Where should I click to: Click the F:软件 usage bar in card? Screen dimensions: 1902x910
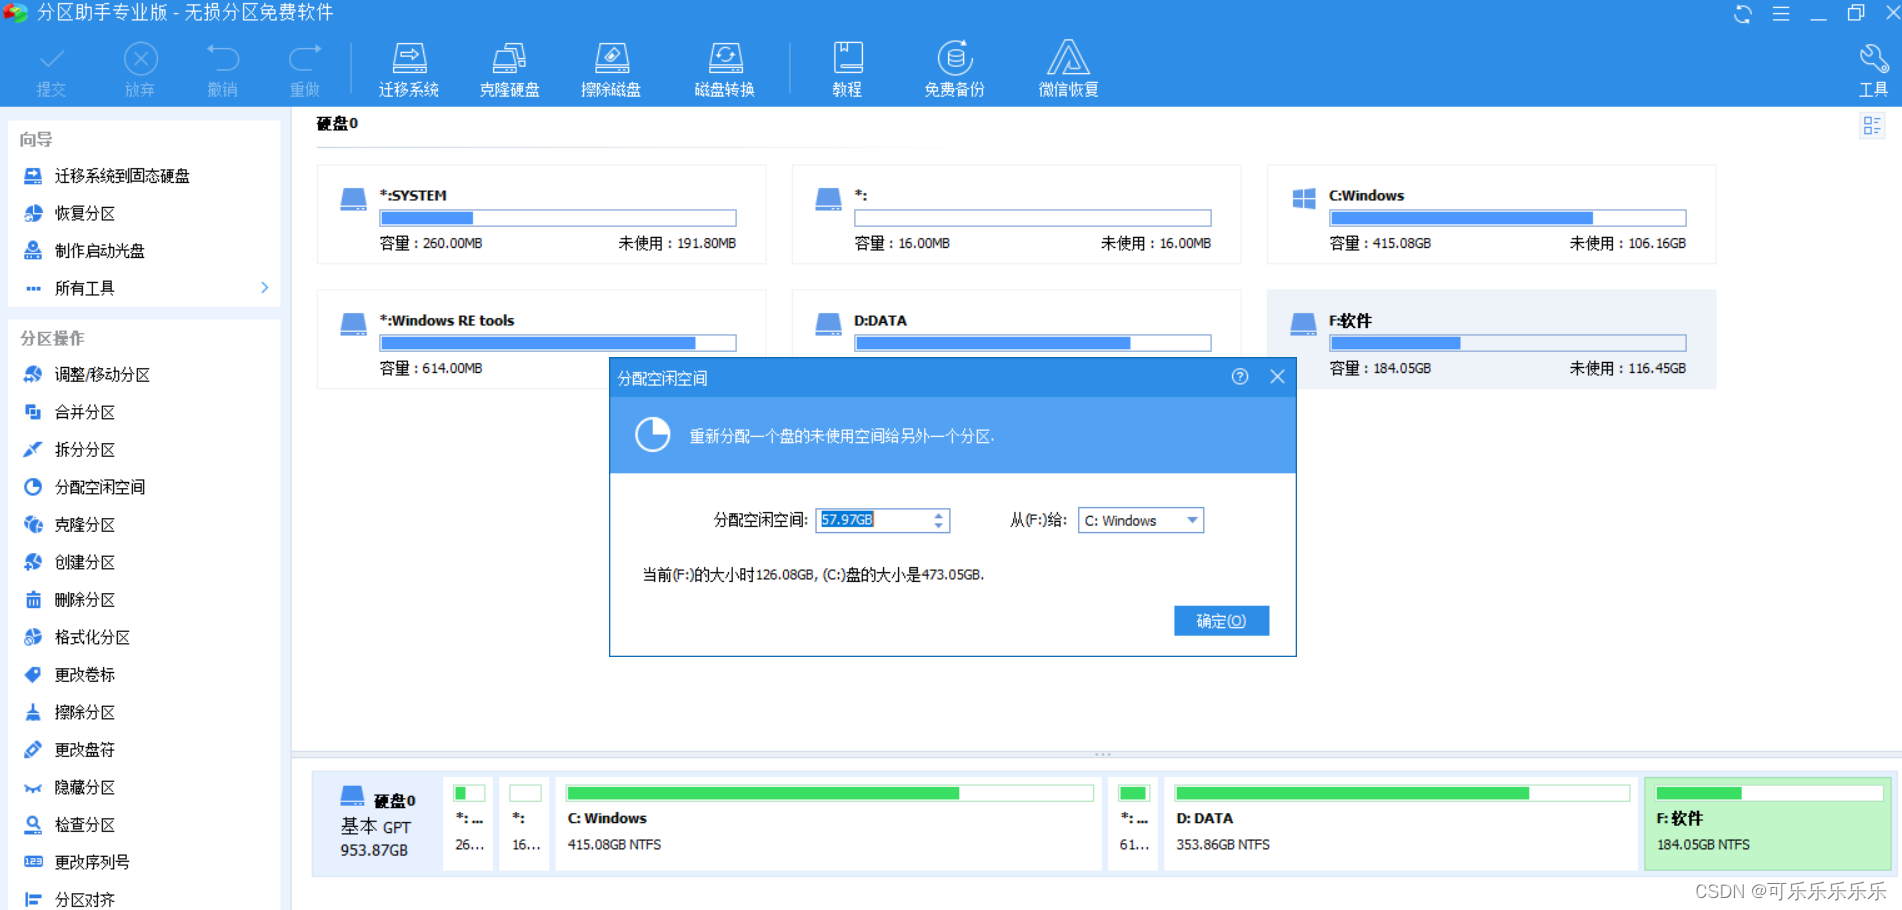coord(1508,343)
